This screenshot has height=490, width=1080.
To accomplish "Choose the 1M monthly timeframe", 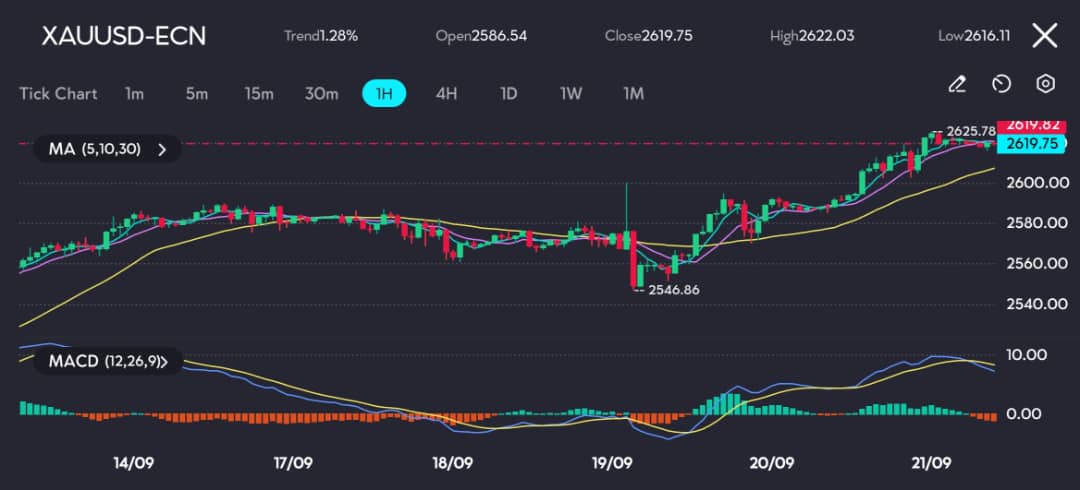I will (633, 94).
